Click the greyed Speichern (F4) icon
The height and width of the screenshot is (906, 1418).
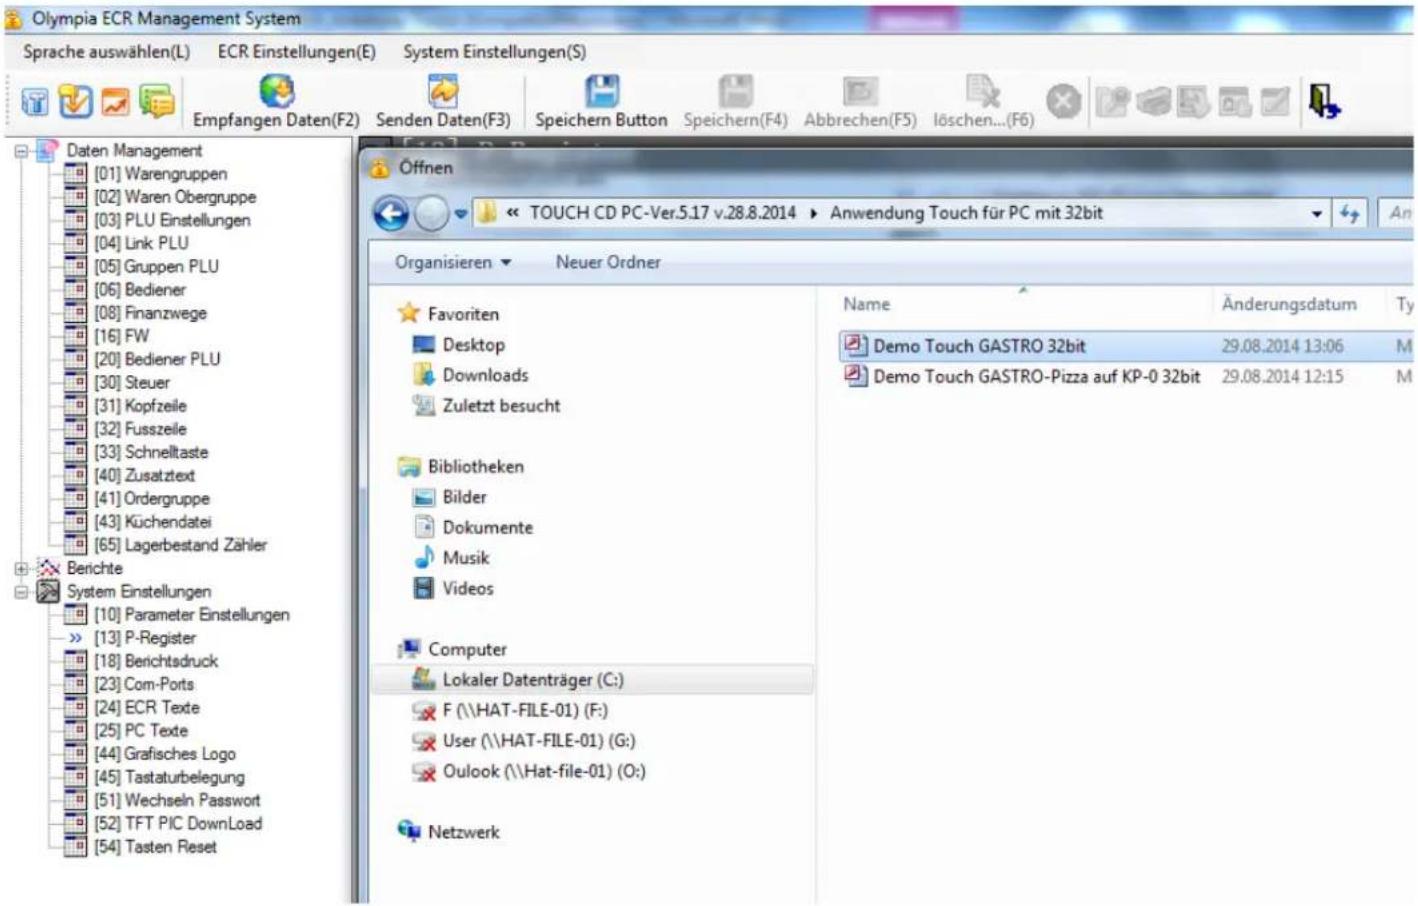click(x=736, y=92)
